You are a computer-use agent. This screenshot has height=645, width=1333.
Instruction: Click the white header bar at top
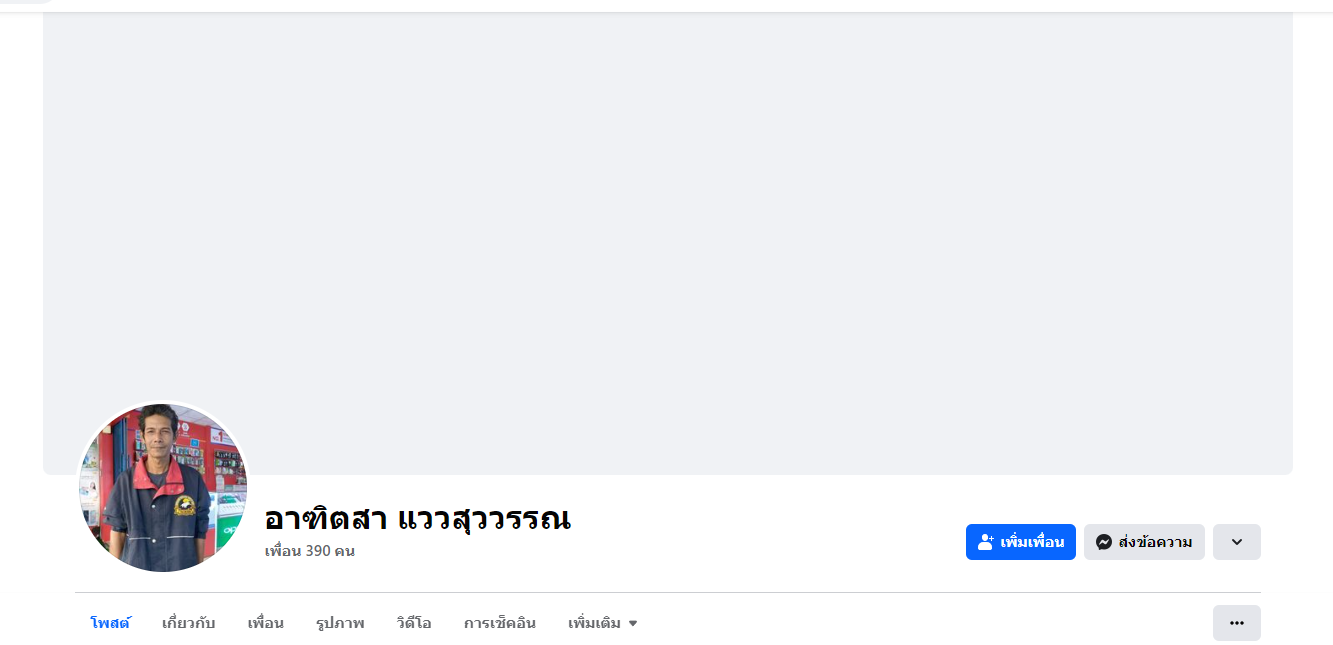tap(667, 5)
